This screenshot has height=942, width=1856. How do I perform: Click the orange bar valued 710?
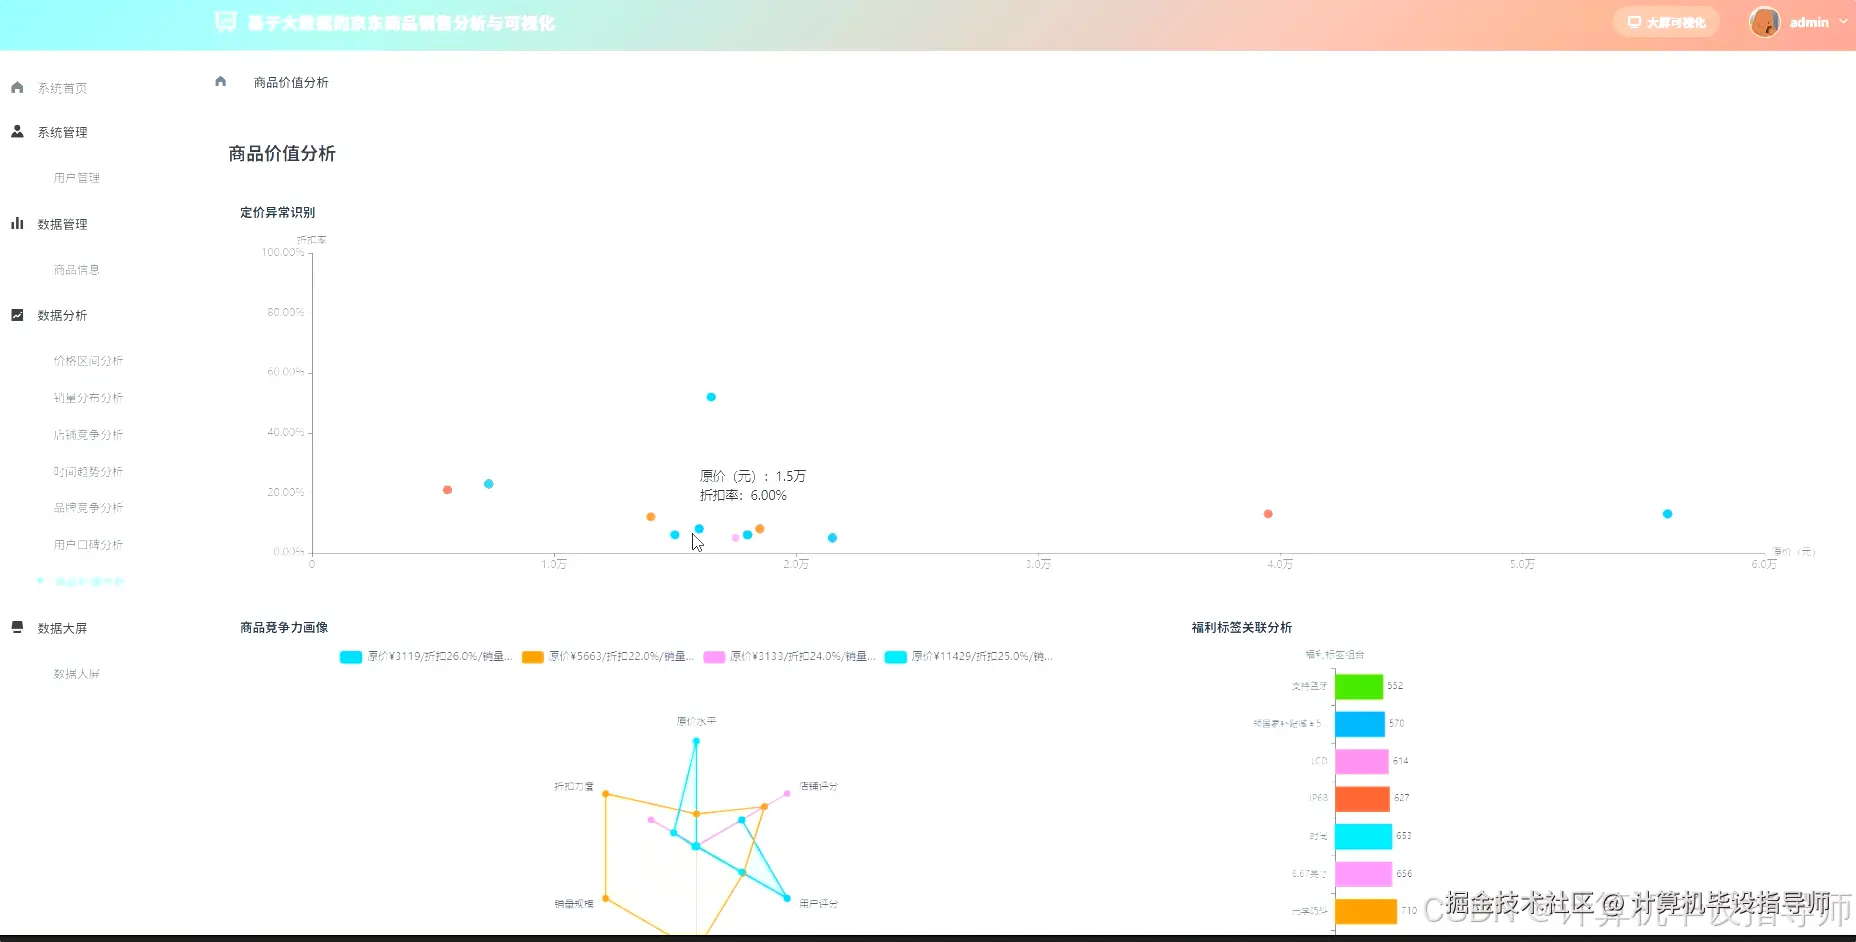click(x=1366, y=911)
